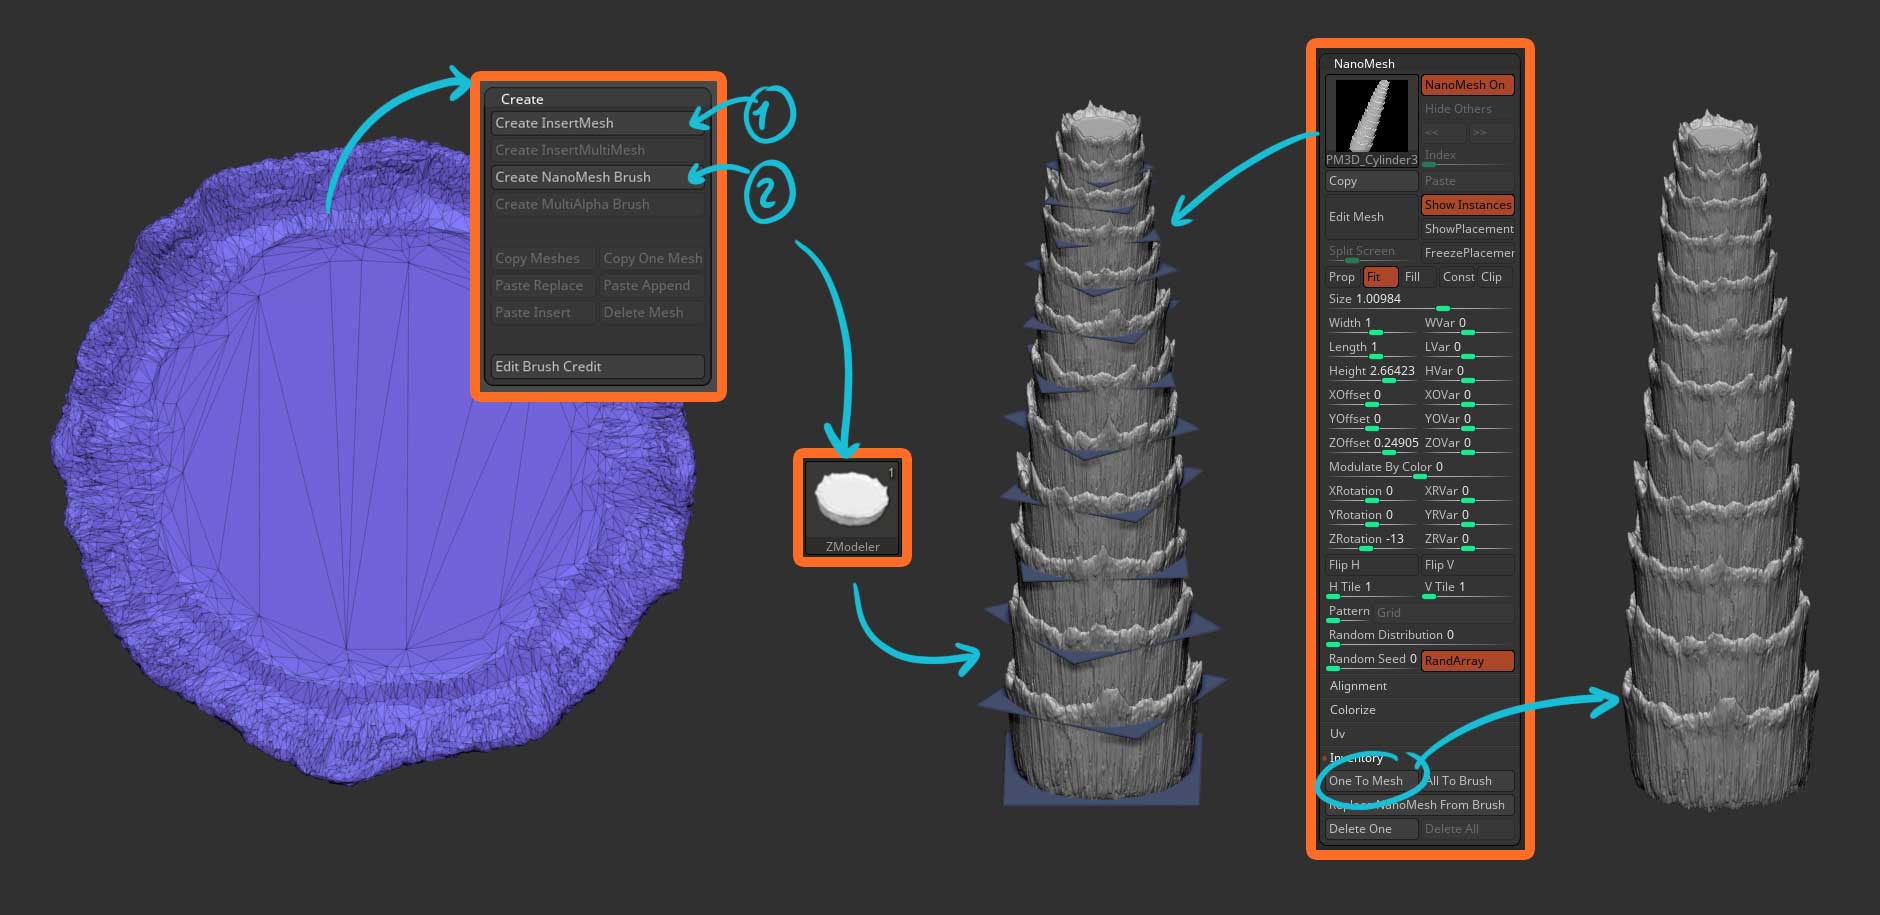Adjust the Size 1.00984 slider
This screenshot has height=915, width=1880.
click(x=1419, y=301)
